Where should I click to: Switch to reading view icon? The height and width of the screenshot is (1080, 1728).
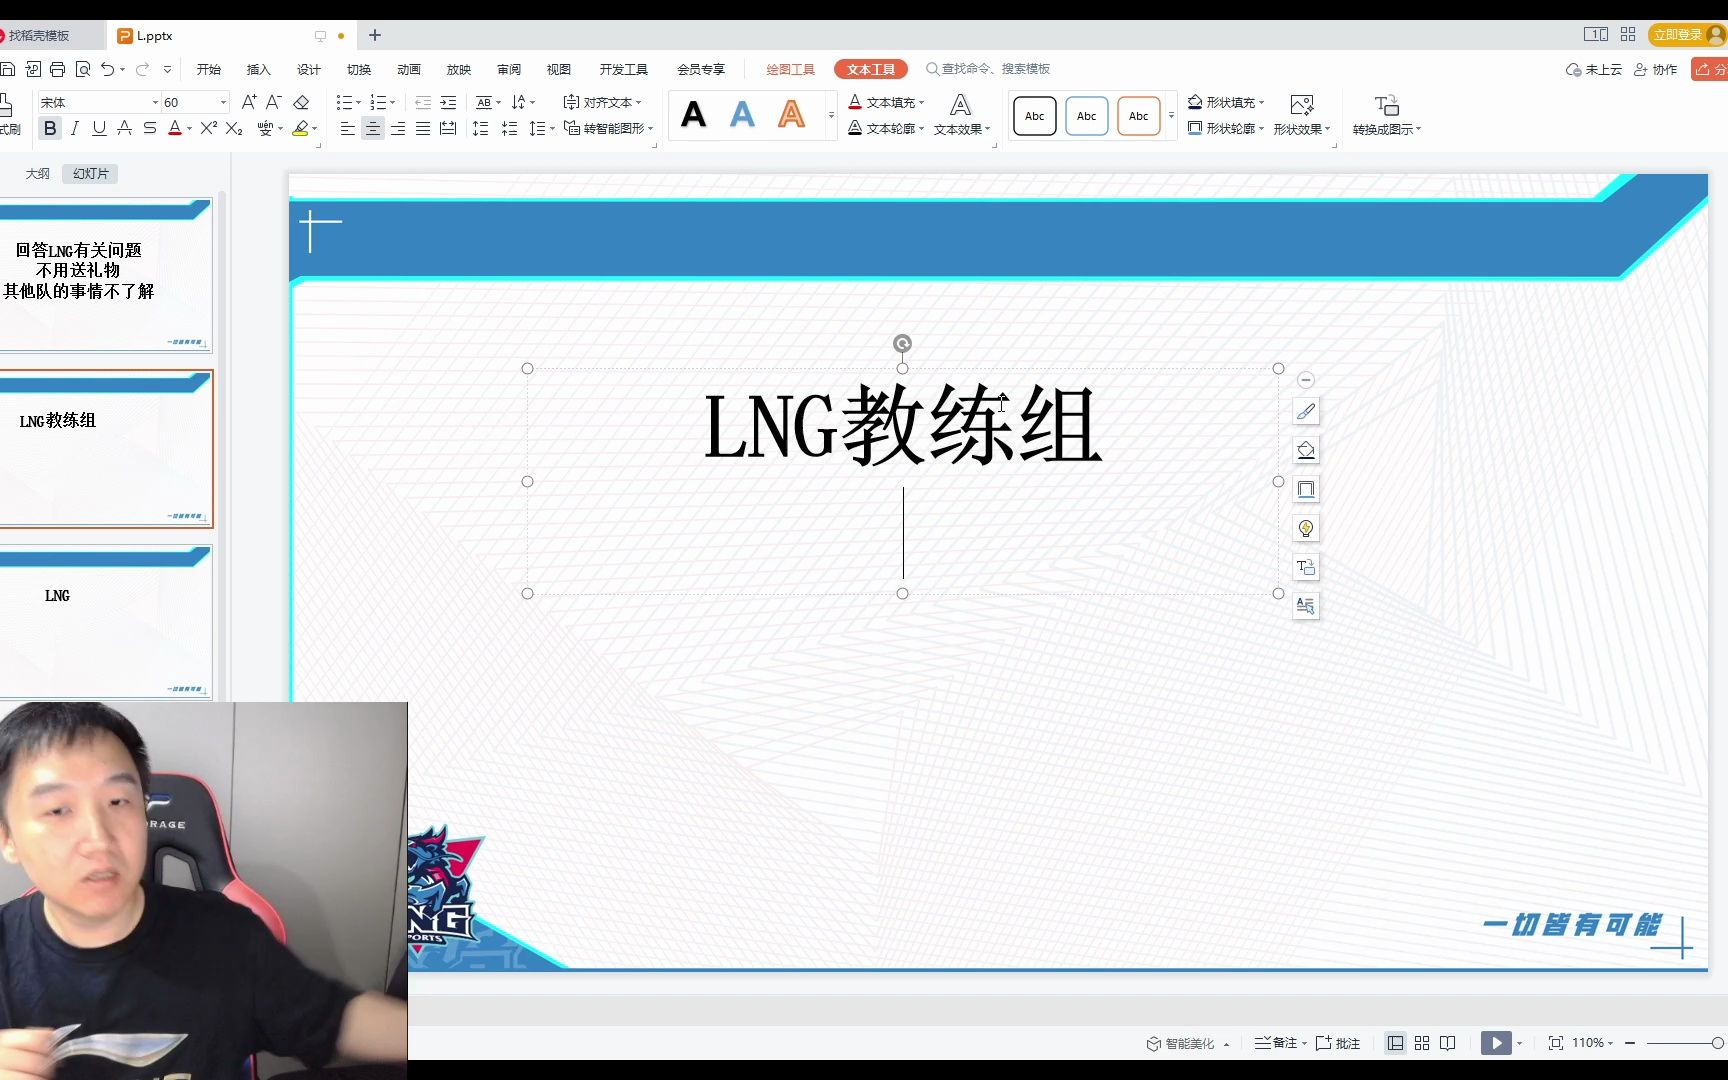1448,1043
